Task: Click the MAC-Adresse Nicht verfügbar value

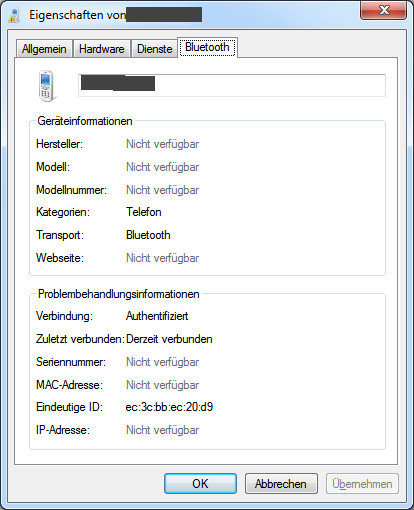Action: (x=163, y=385)
